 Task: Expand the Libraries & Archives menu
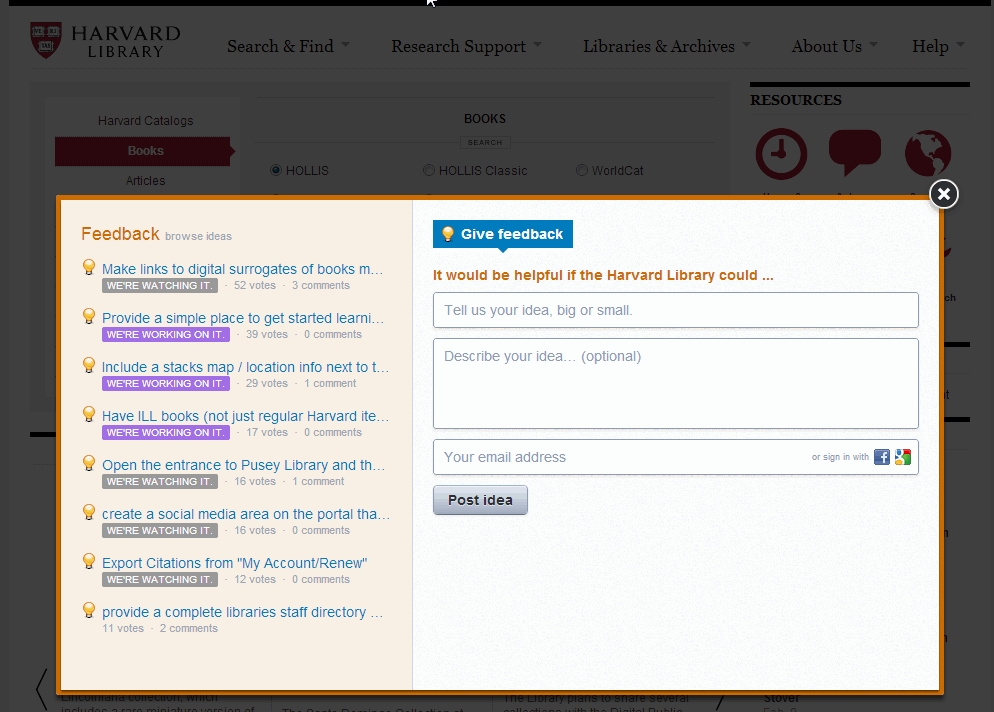click(x=666, y=46)
